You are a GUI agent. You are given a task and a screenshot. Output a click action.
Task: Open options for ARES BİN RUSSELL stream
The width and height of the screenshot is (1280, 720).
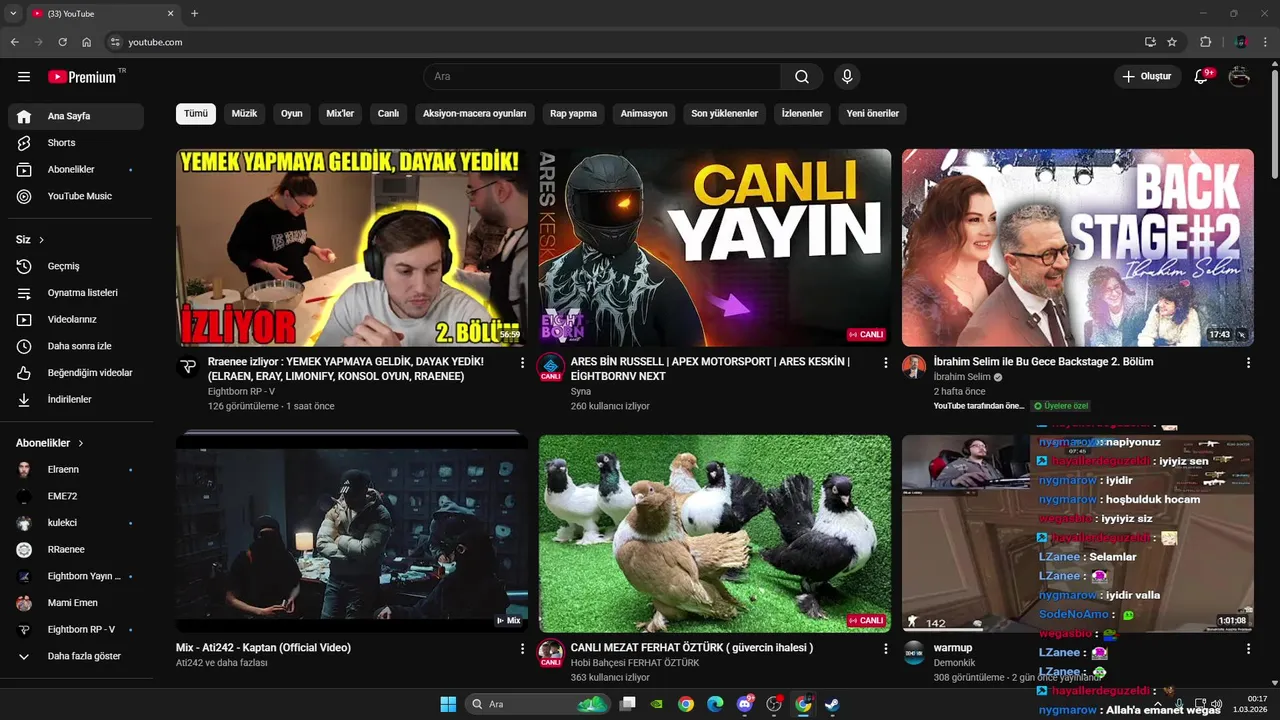tap(885, 363)
